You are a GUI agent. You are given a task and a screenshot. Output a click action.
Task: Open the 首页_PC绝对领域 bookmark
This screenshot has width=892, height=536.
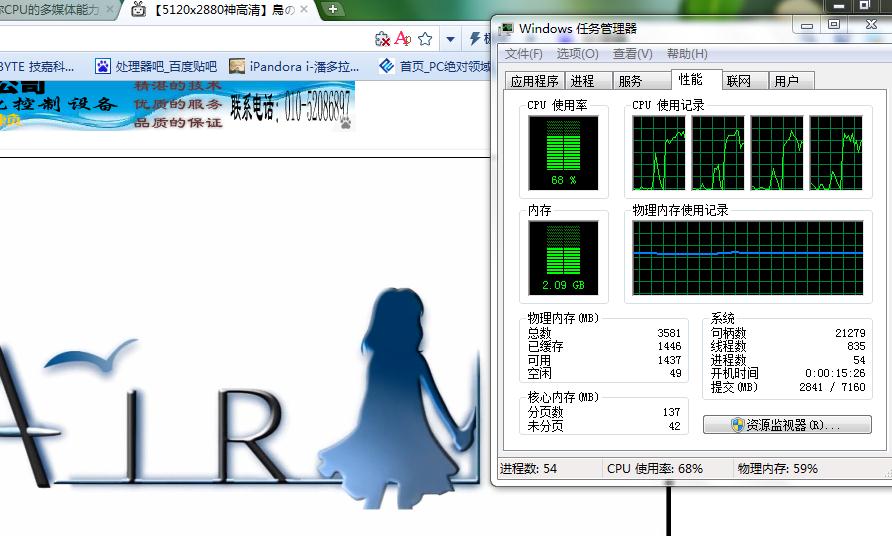click(x=435, y=67)
